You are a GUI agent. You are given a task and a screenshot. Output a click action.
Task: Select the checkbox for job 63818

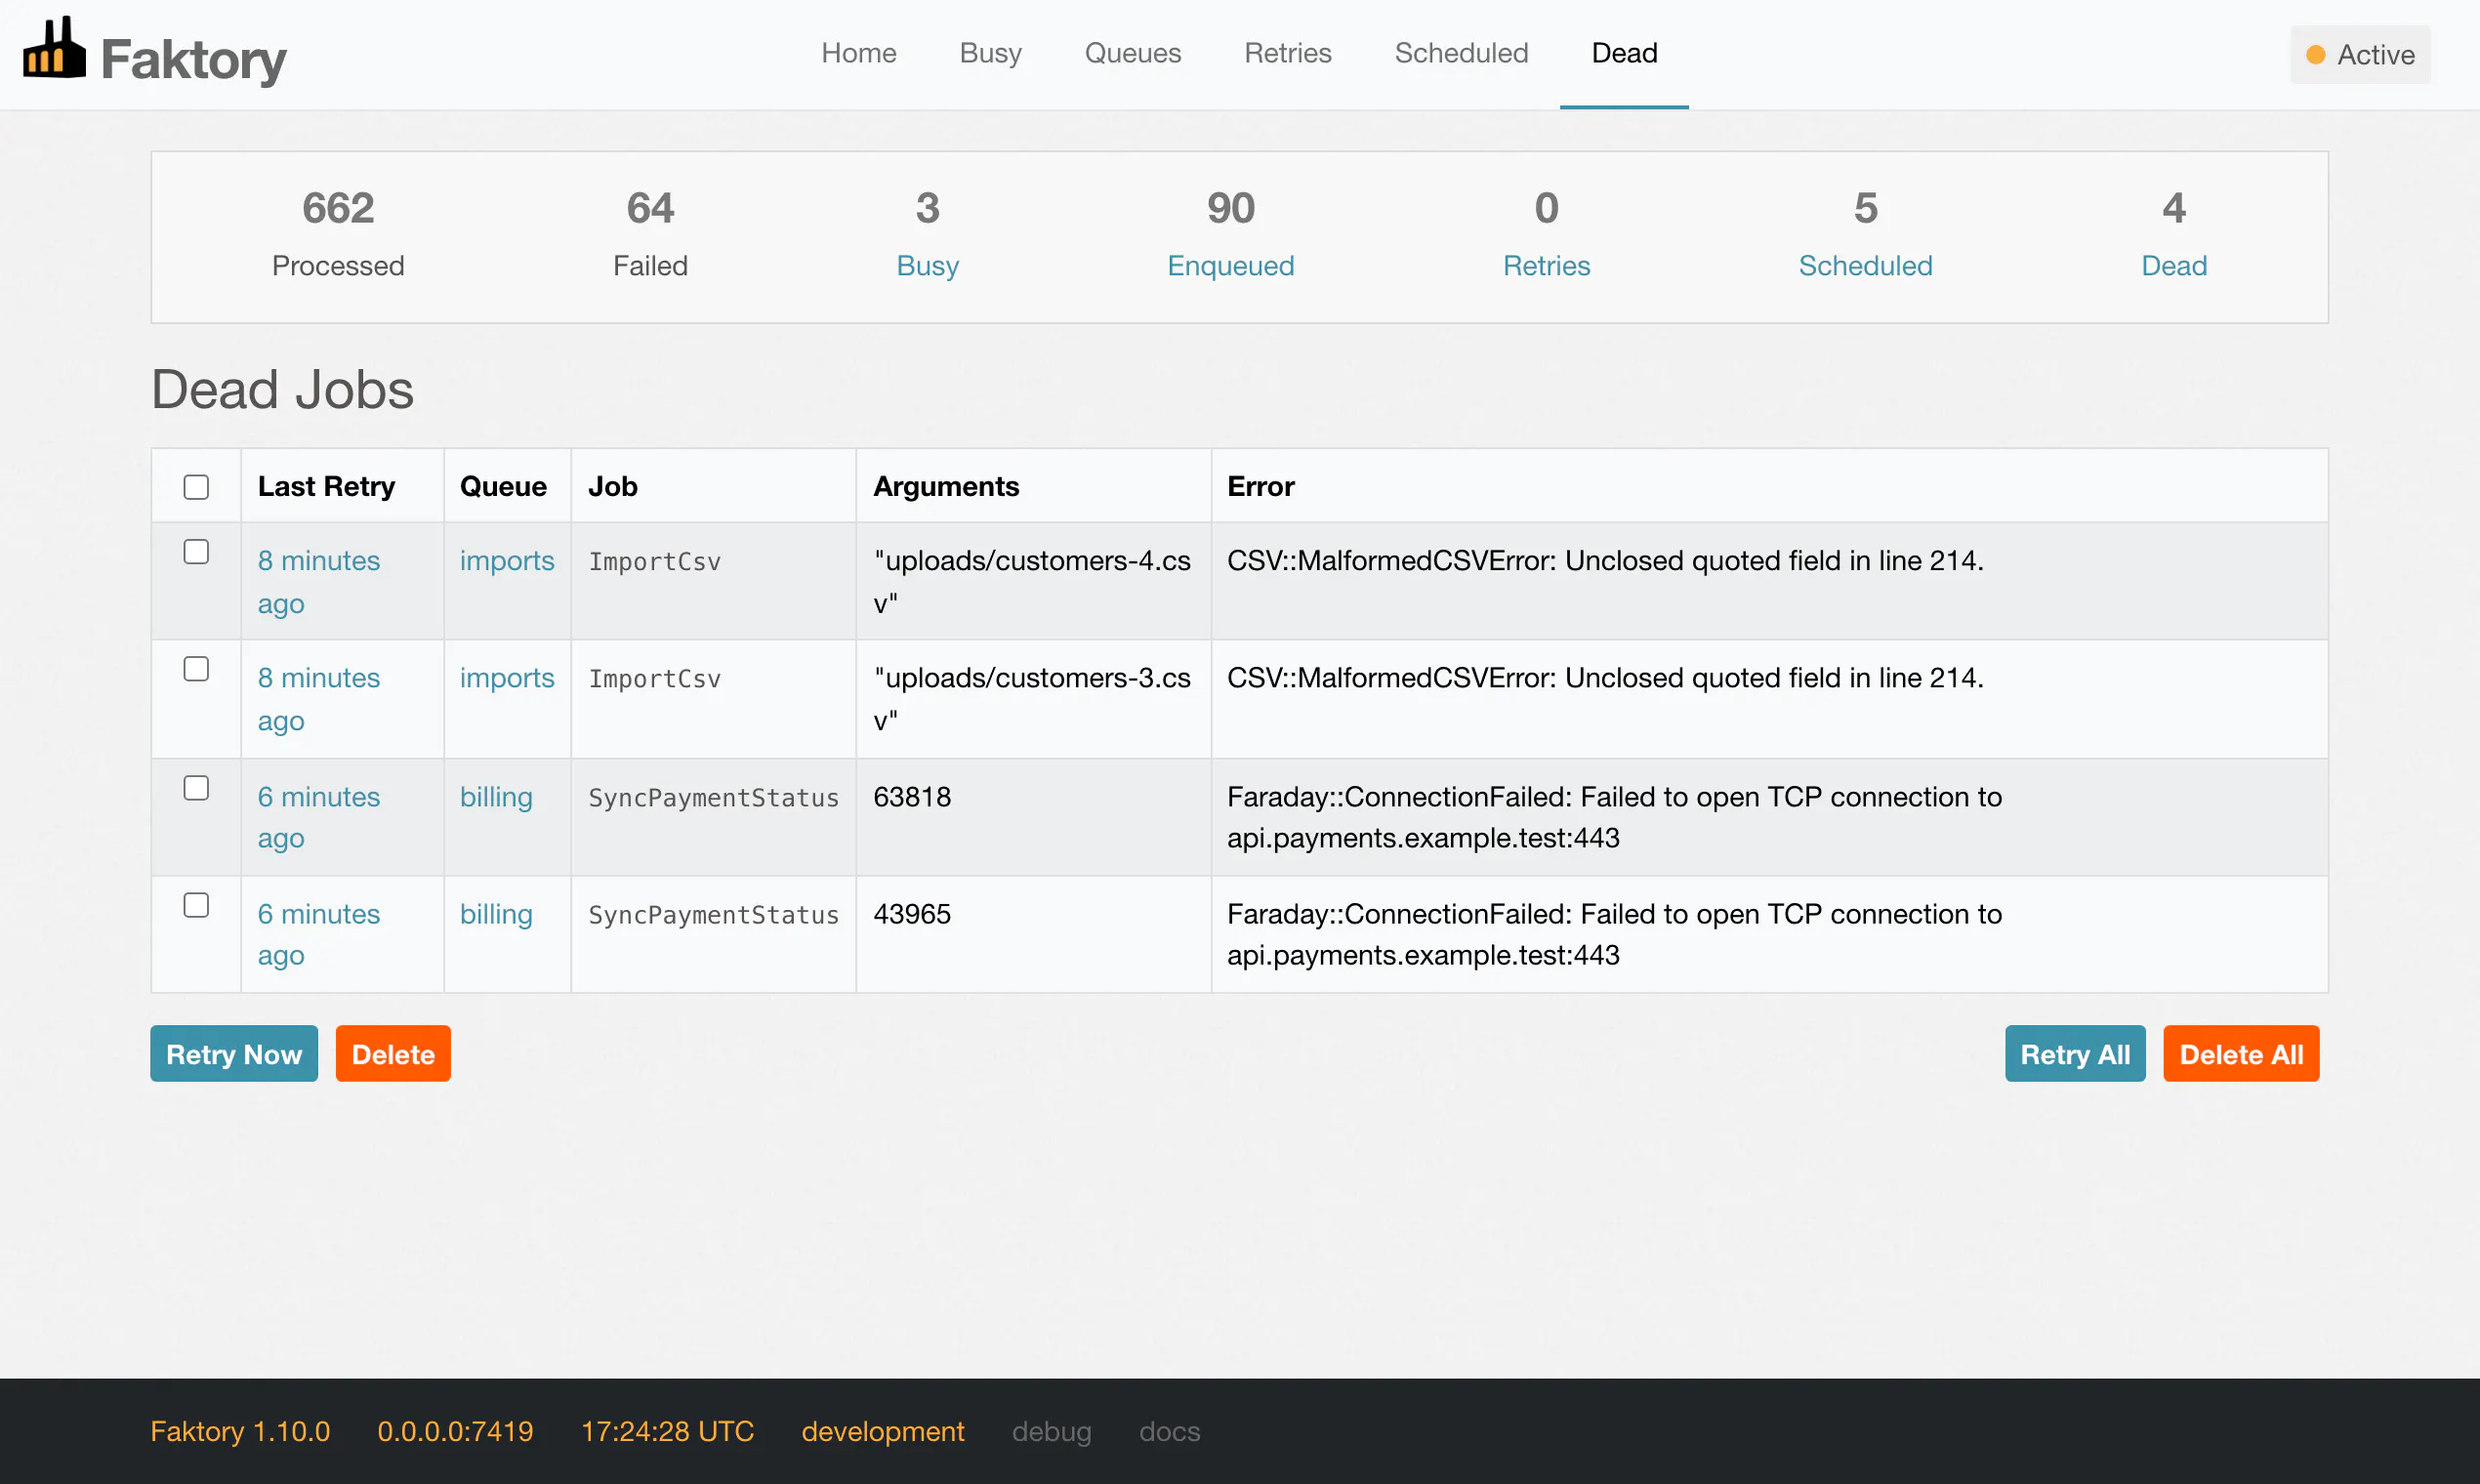click(196, 788)
